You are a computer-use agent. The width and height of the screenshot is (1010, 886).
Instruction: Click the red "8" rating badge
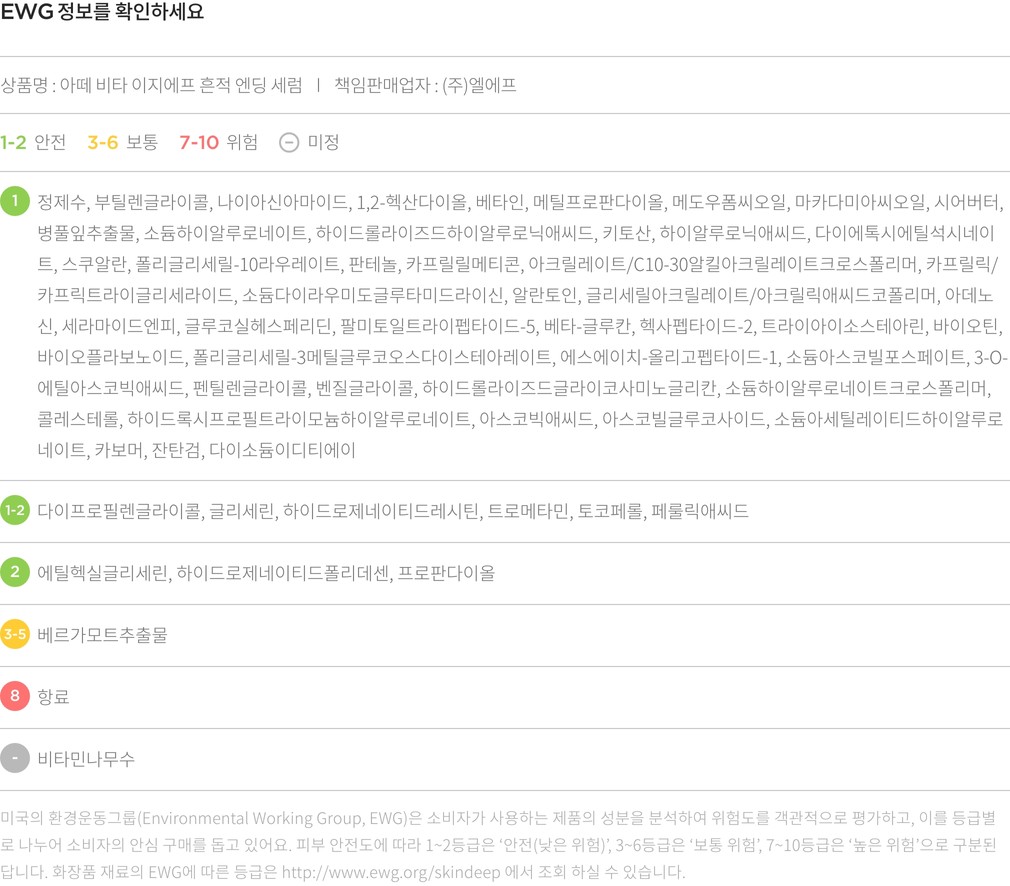click(15, 697)
